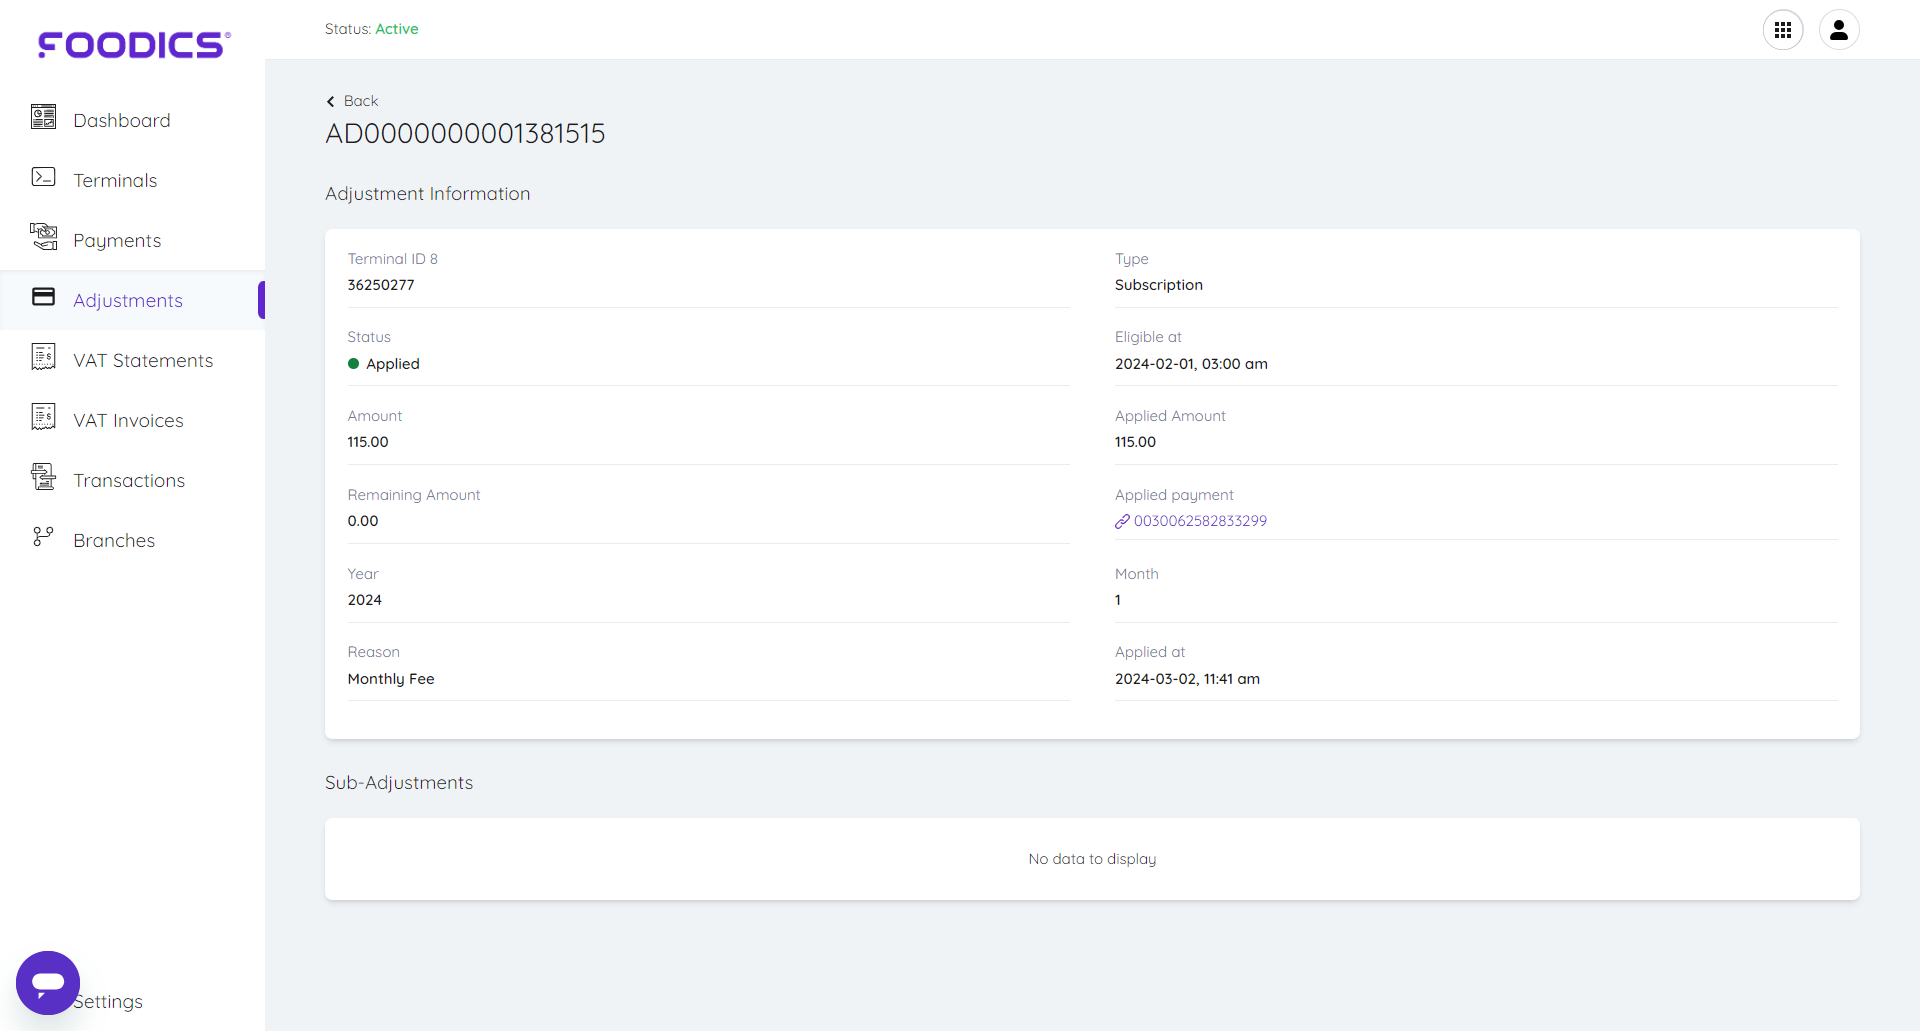The height and width of the screenshot is (1031, 1920).
Task: Click the Dashboard sidebar icon
Action: (x=43, y=118)
